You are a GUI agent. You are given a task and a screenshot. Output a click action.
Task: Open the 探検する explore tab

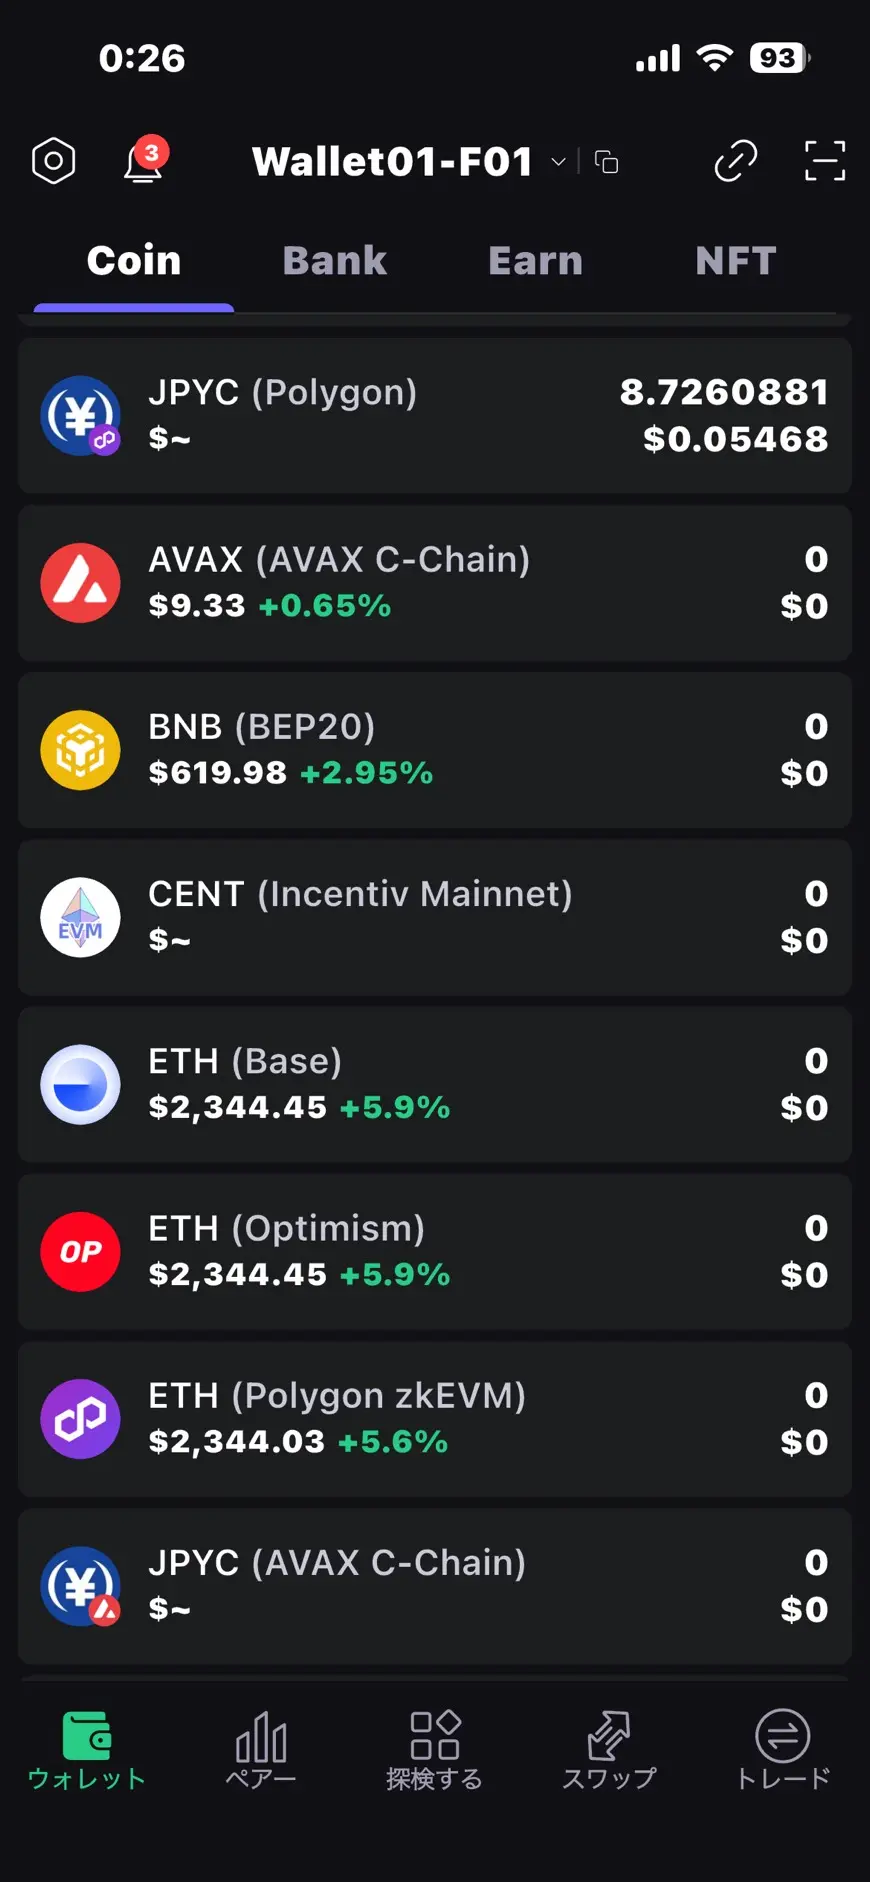tap(435, 1749)
